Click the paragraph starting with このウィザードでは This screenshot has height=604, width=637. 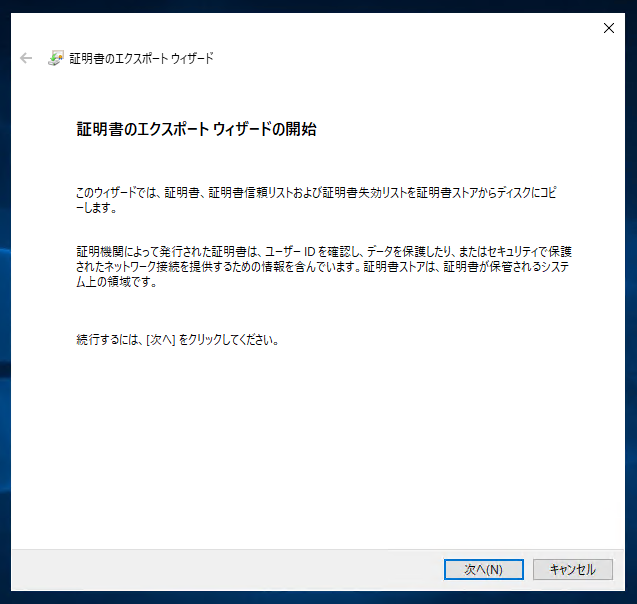(x=316, y=200)
